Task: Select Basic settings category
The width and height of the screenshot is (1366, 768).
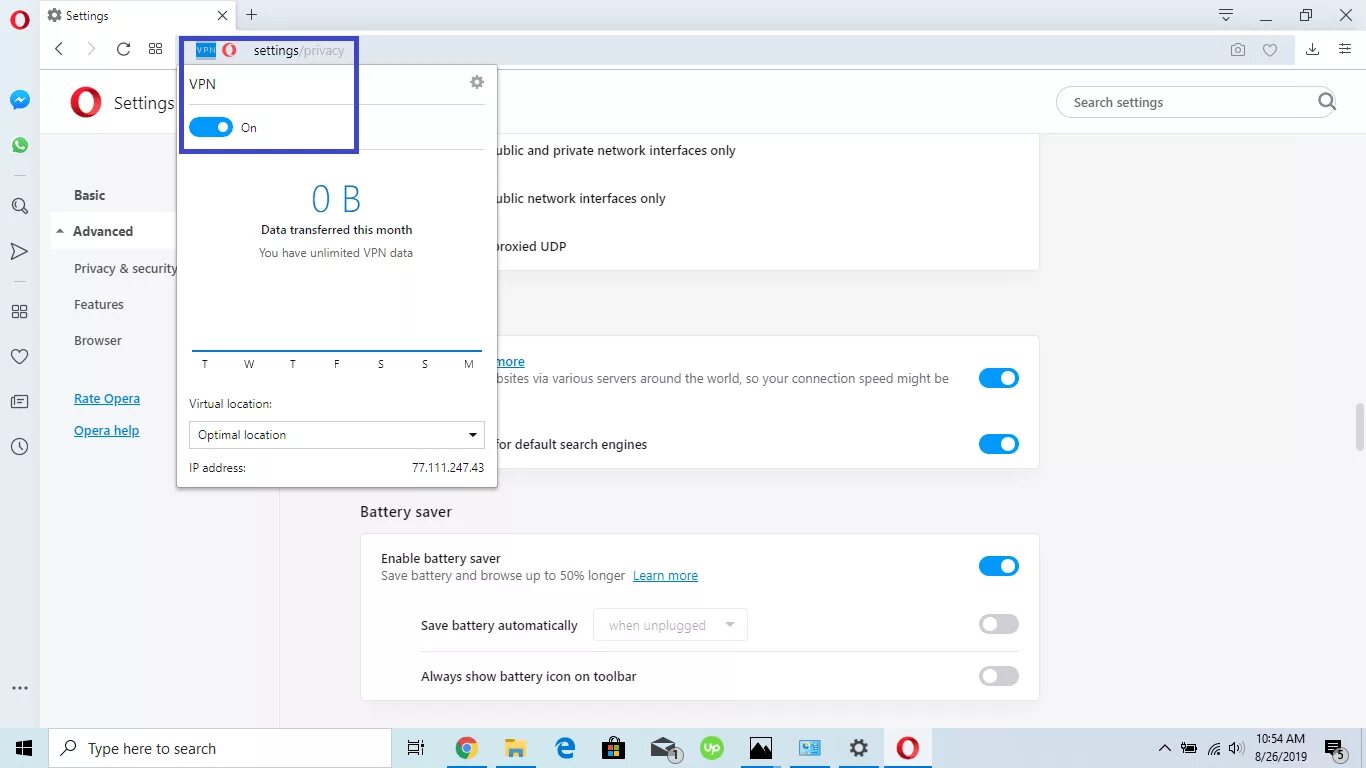Action: point(89,195)
